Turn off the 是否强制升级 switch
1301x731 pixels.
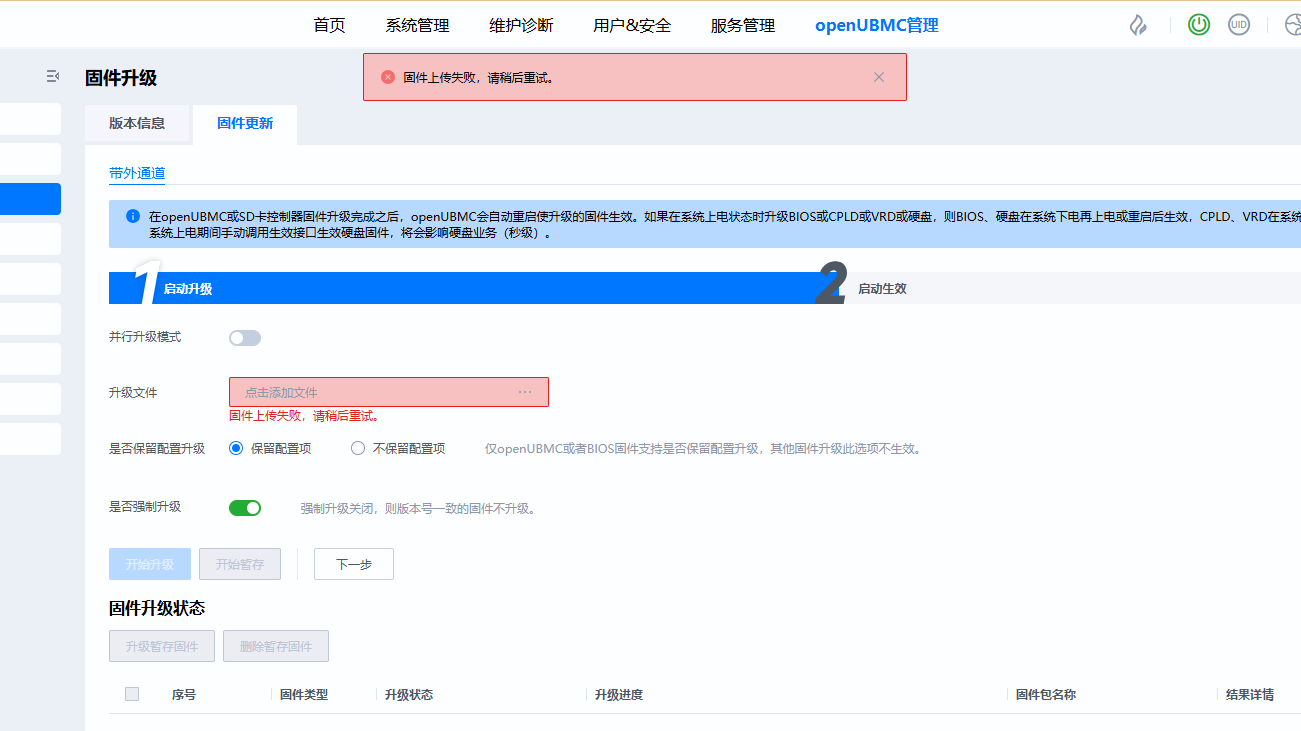coord(245,508)
